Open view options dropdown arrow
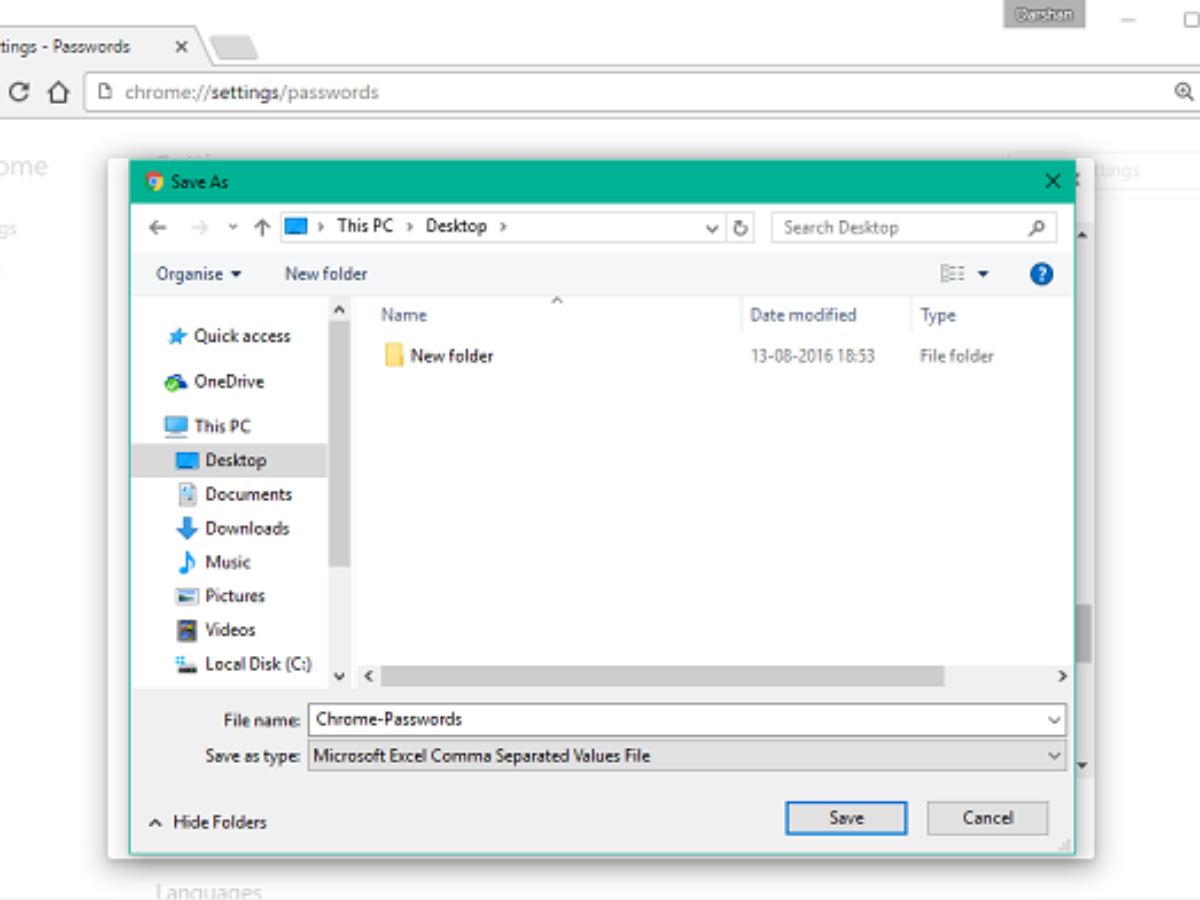This screenshot has width=1200, height=900. coord(982,274)
